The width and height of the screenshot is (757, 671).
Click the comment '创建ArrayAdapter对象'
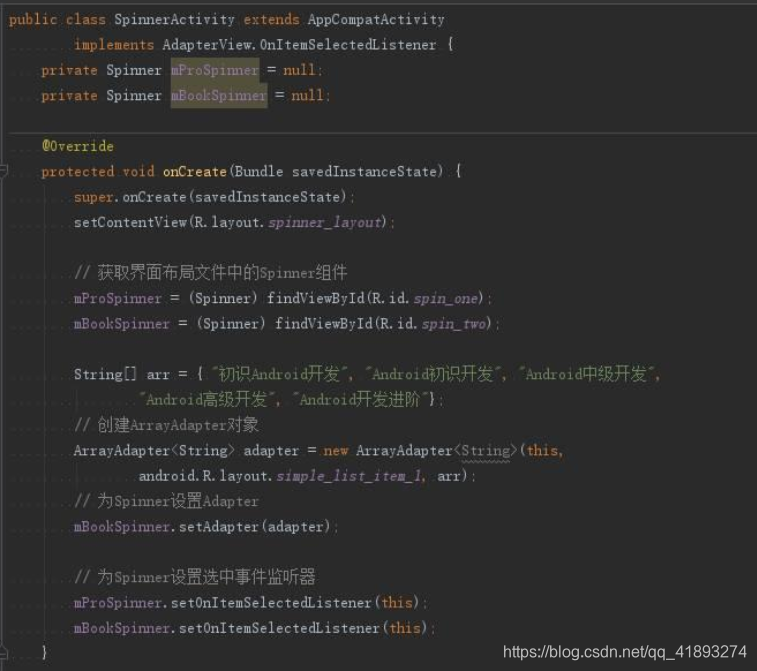[x=166, y=425]
